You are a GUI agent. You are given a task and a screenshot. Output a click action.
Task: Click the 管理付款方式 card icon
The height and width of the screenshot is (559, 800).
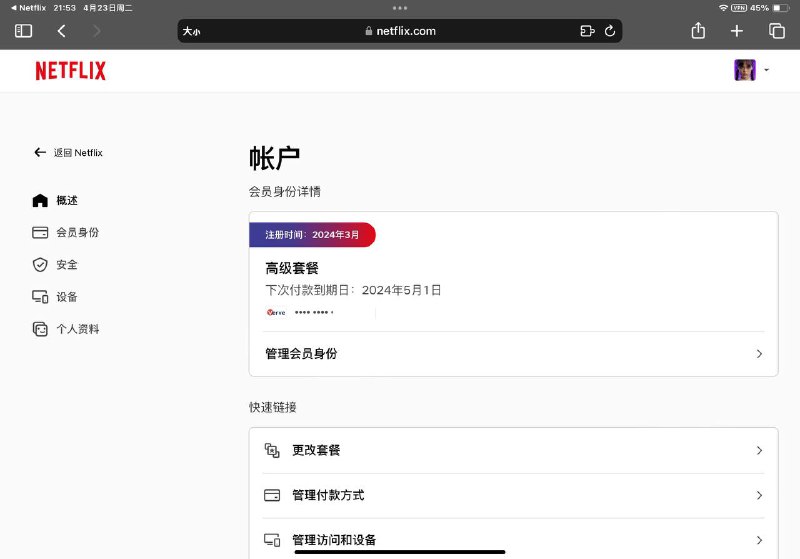click(272, 495)
